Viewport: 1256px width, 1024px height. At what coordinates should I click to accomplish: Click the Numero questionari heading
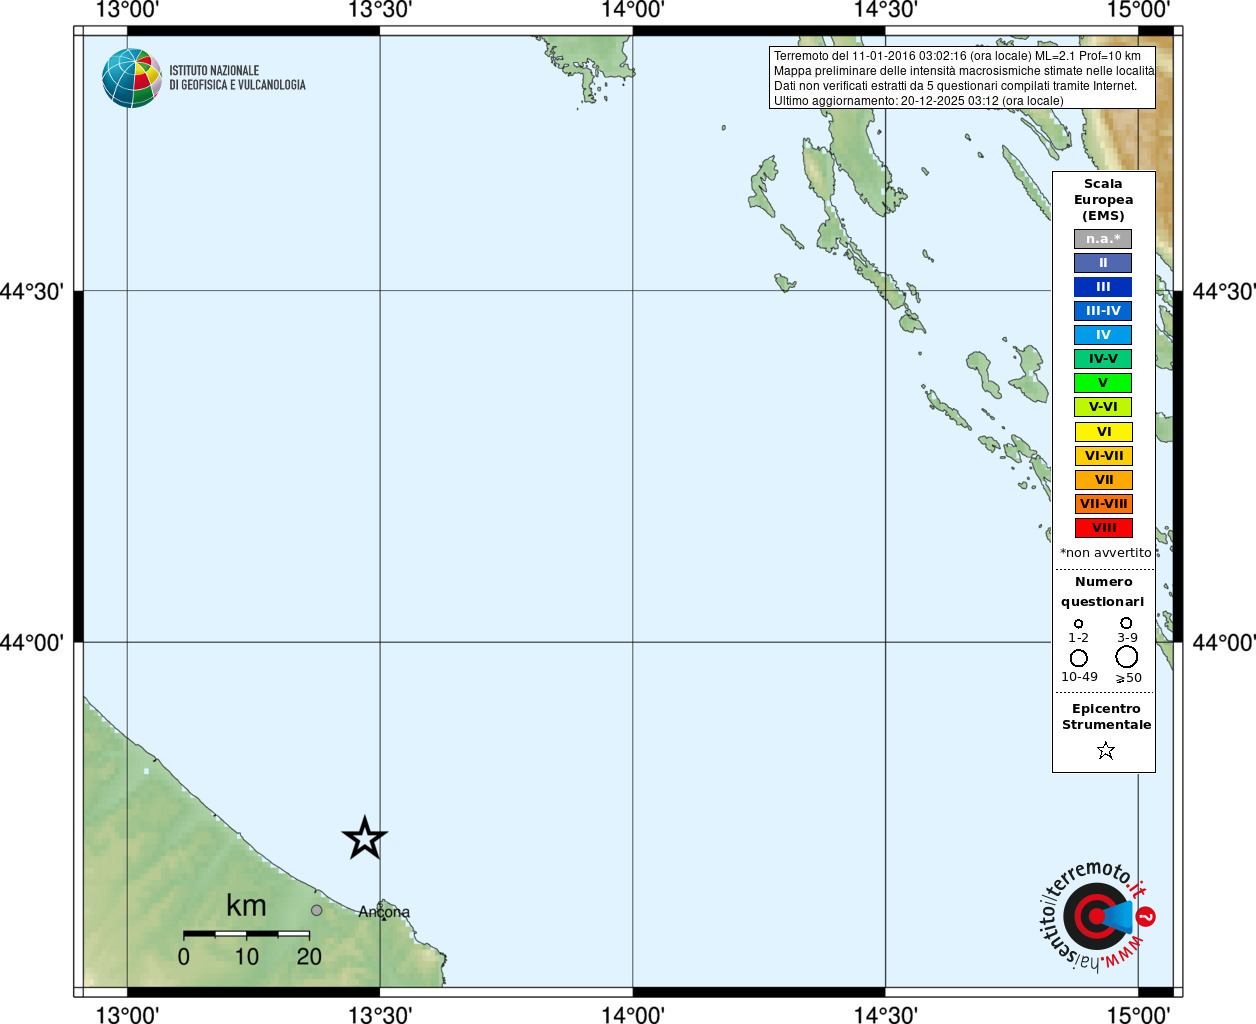(x=1103, y=592)
